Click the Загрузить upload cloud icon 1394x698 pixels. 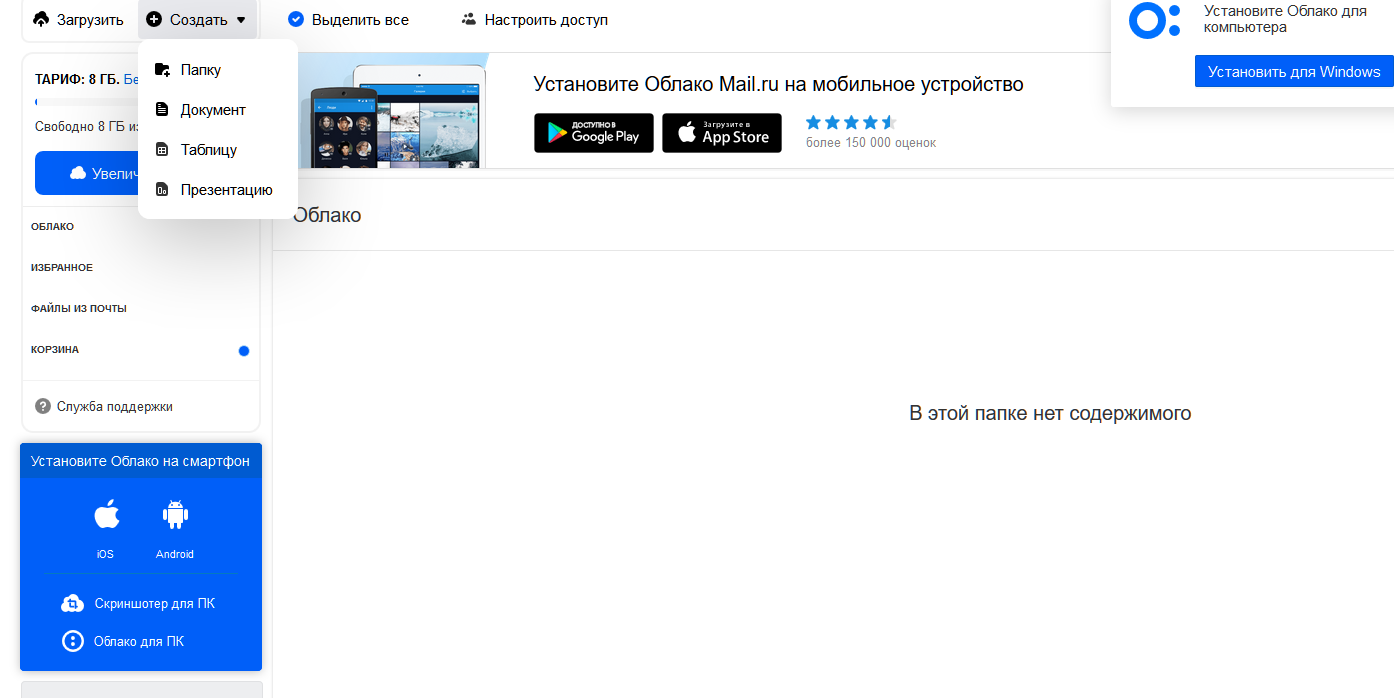pyautogui.click(x=41, y=20)
